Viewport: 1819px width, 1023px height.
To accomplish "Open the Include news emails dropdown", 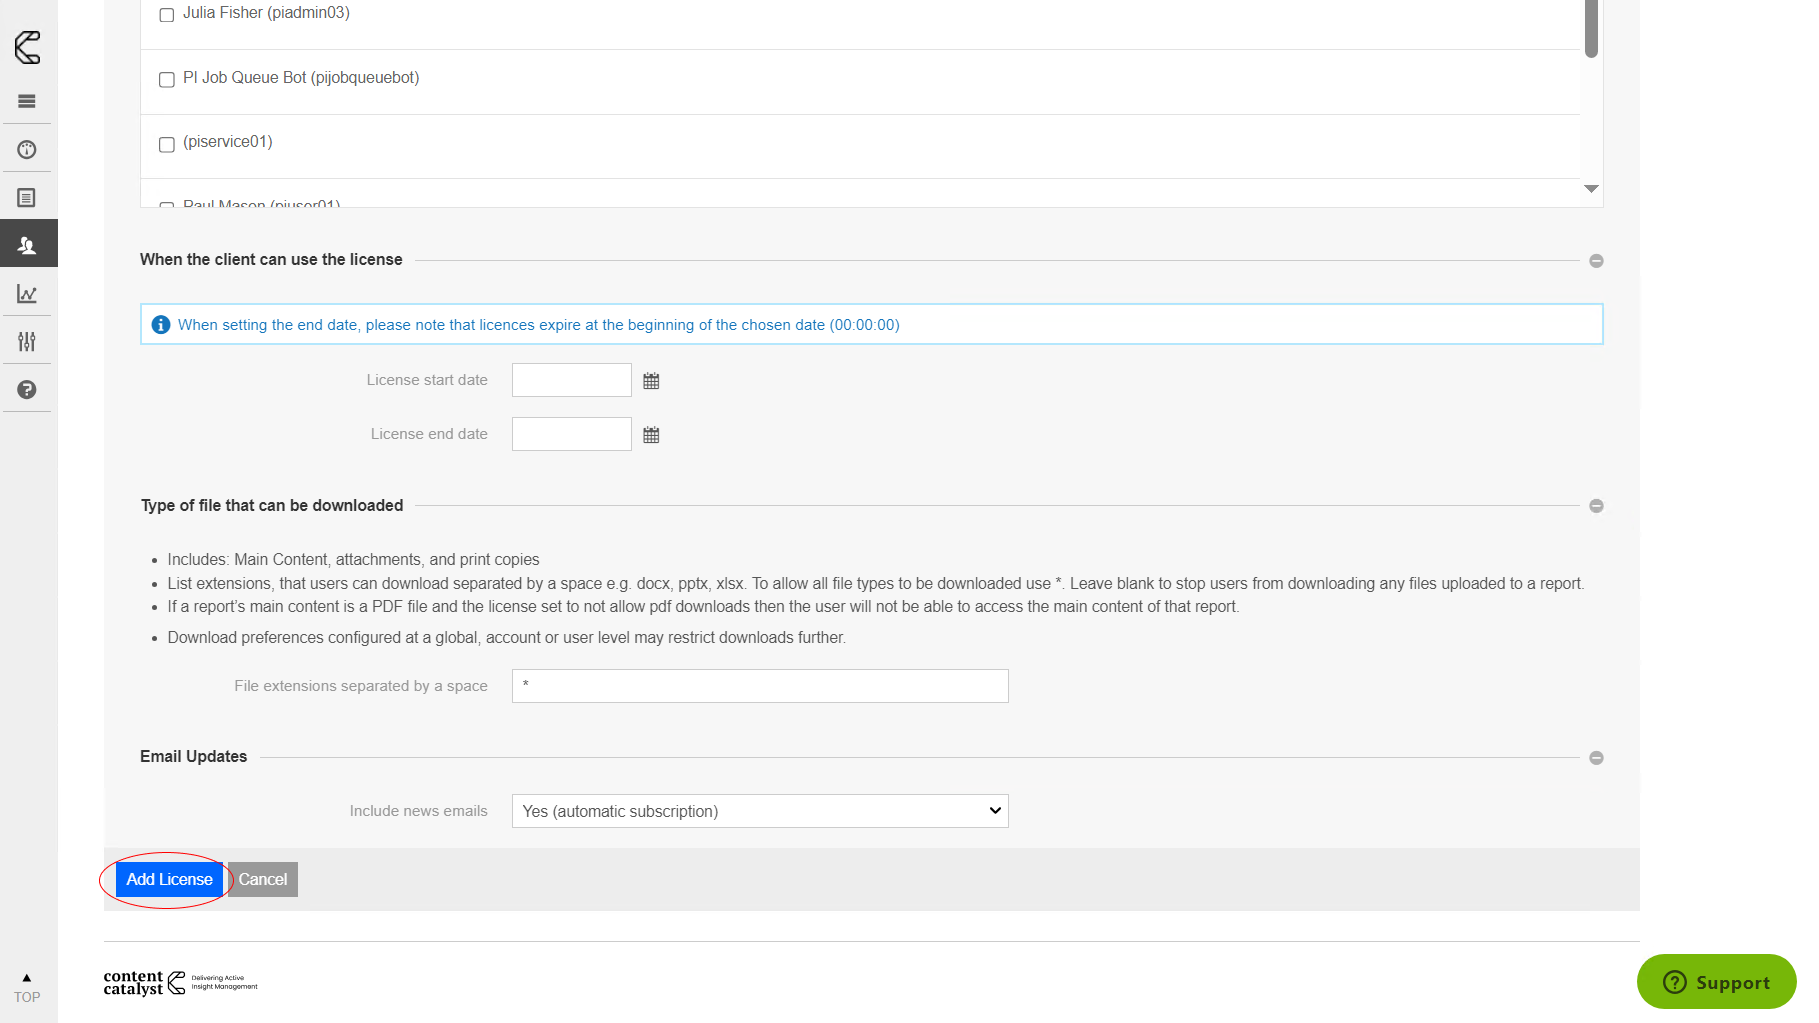I will (x=759, y=811).
